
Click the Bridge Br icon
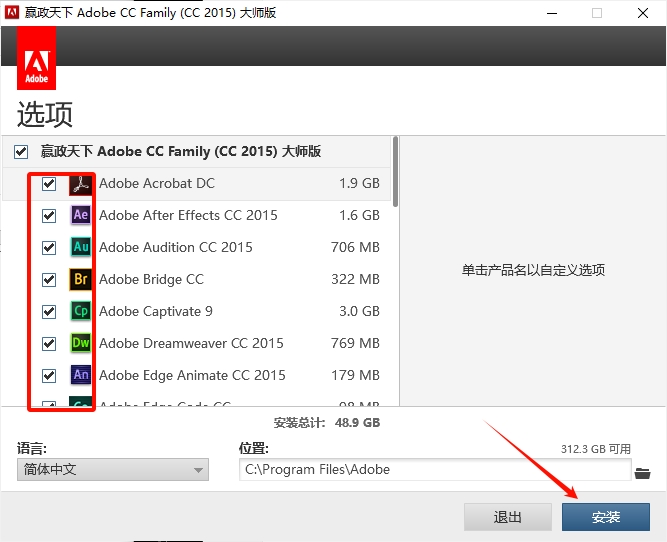pyautogui.click(x=80, y=279)
